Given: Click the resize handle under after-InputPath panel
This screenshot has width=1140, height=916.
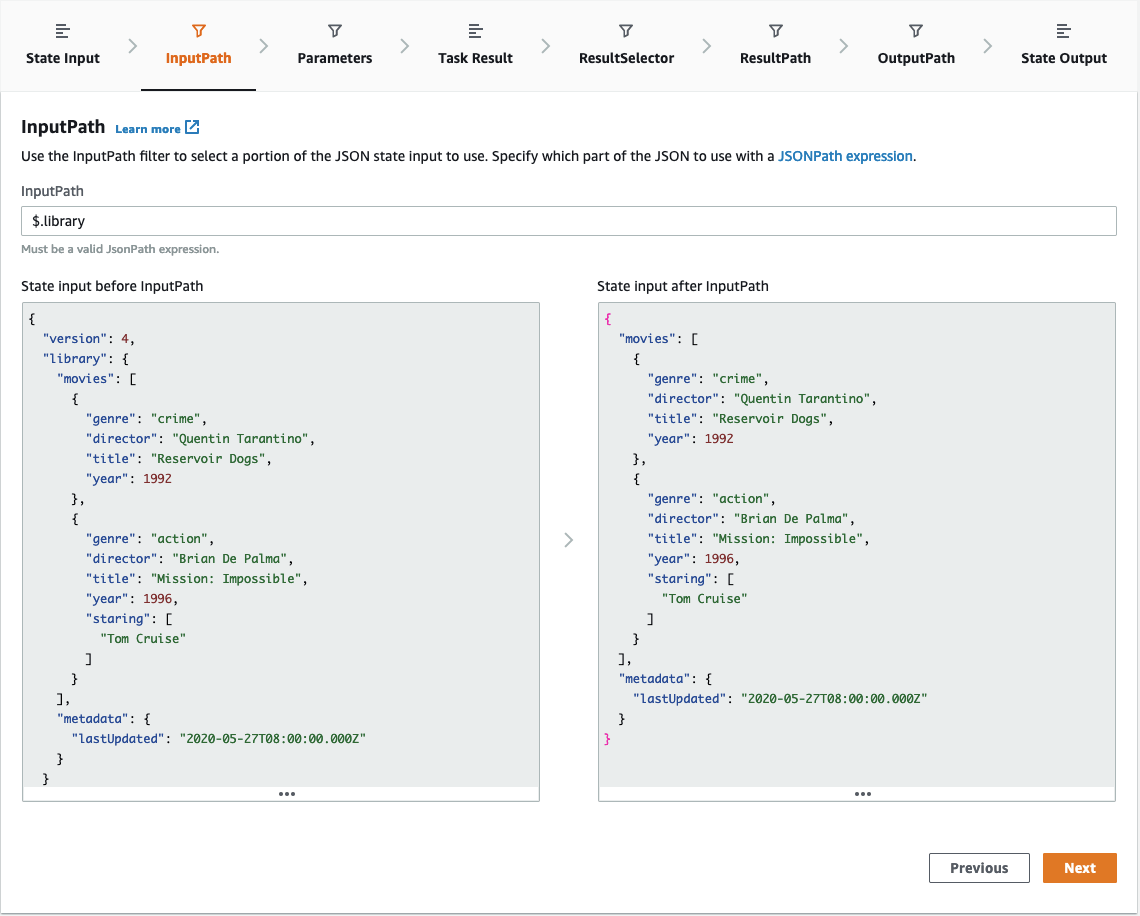Looking at the screenshot, I should [862, 794].
